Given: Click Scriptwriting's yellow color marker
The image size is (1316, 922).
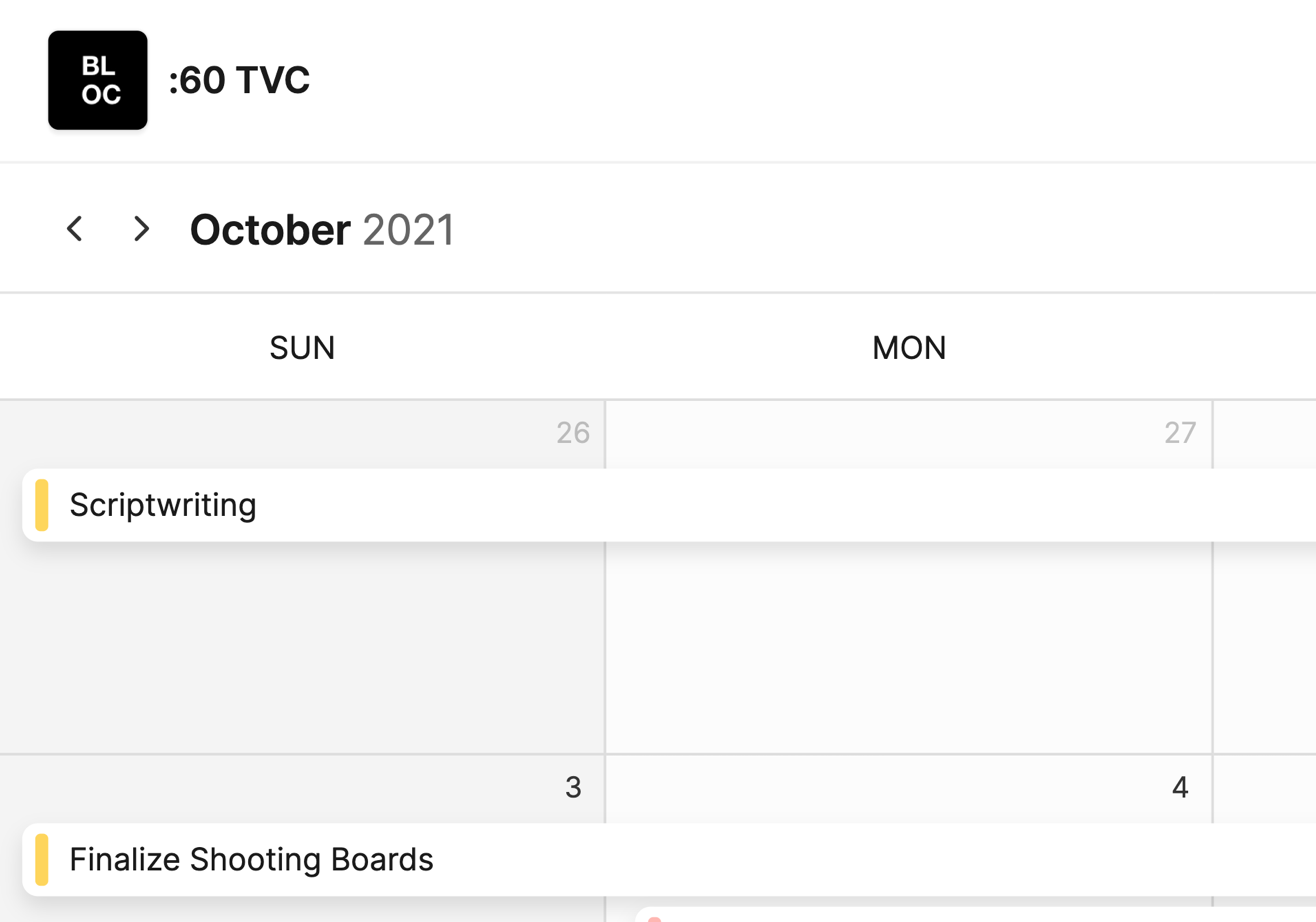Looking at the screenshot, I should (x=42, y=505).
